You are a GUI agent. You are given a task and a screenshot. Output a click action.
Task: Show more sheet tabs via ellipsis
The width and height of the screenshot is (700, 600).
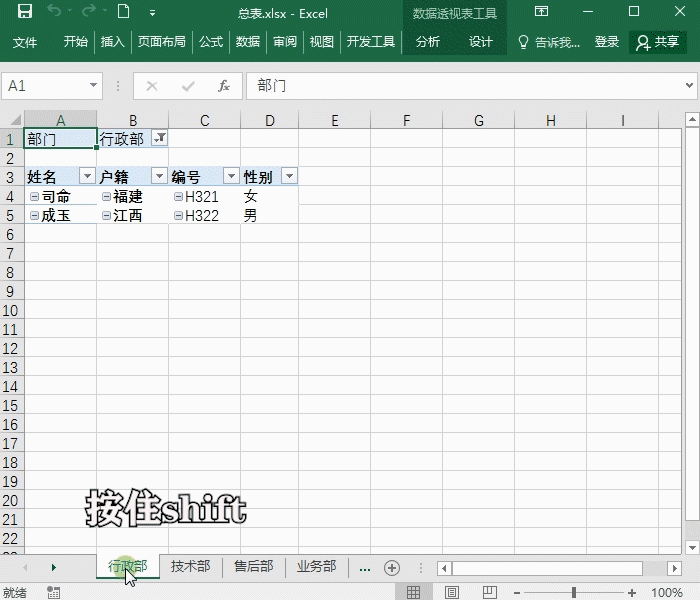365,568
